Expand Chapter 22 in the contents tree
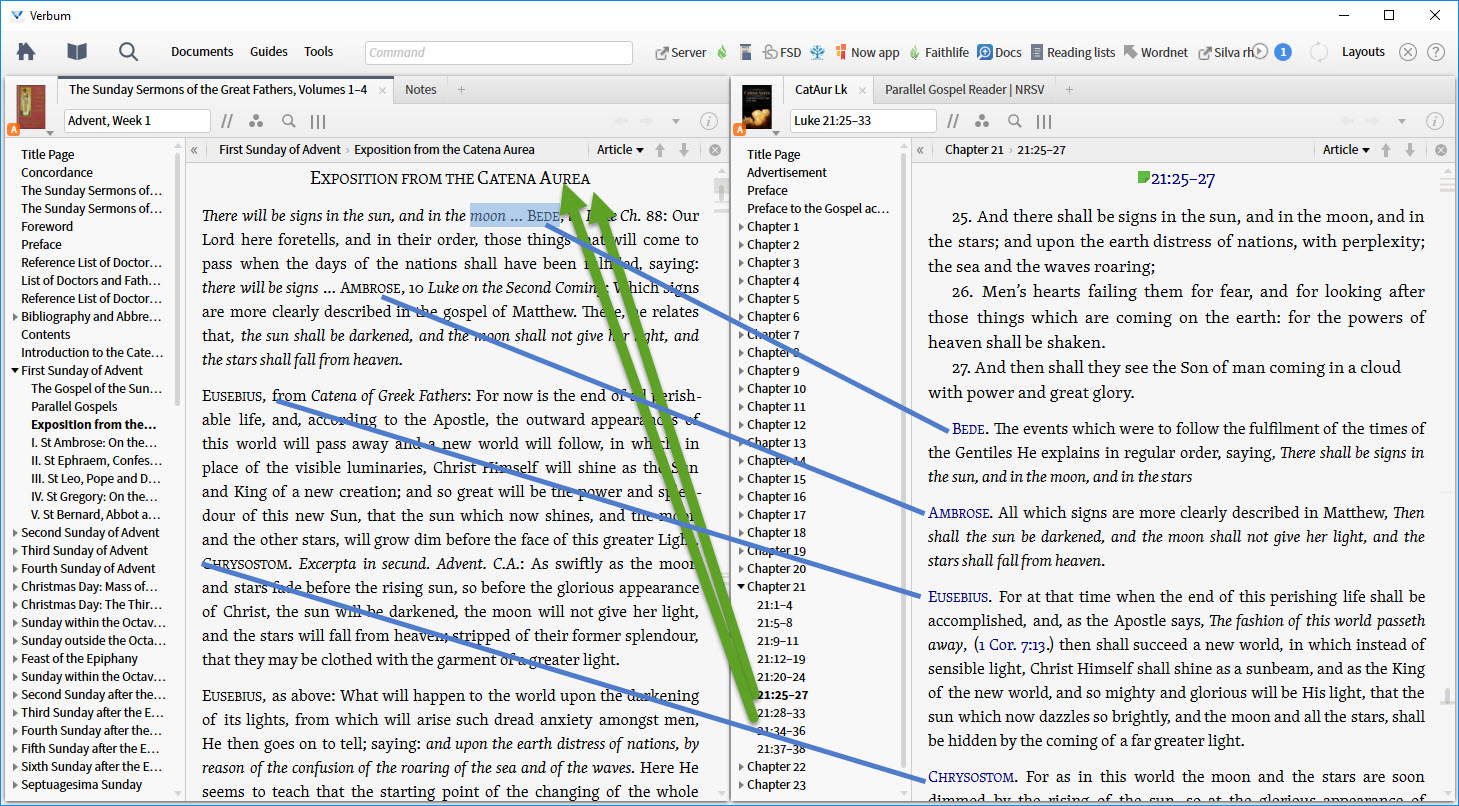The image size is (1459, 806). [x=741, y=767]
